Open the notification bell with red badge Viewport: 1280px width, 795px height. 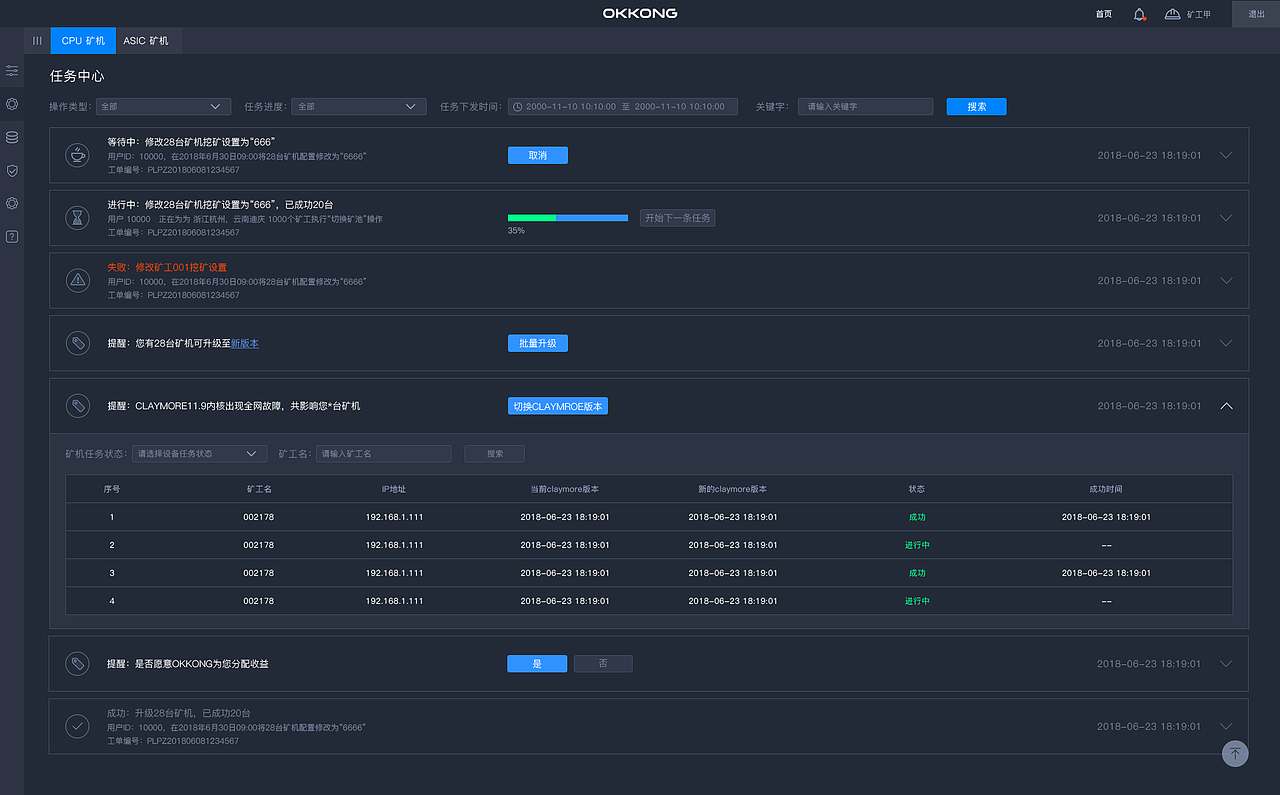(x=1139, y=13)
